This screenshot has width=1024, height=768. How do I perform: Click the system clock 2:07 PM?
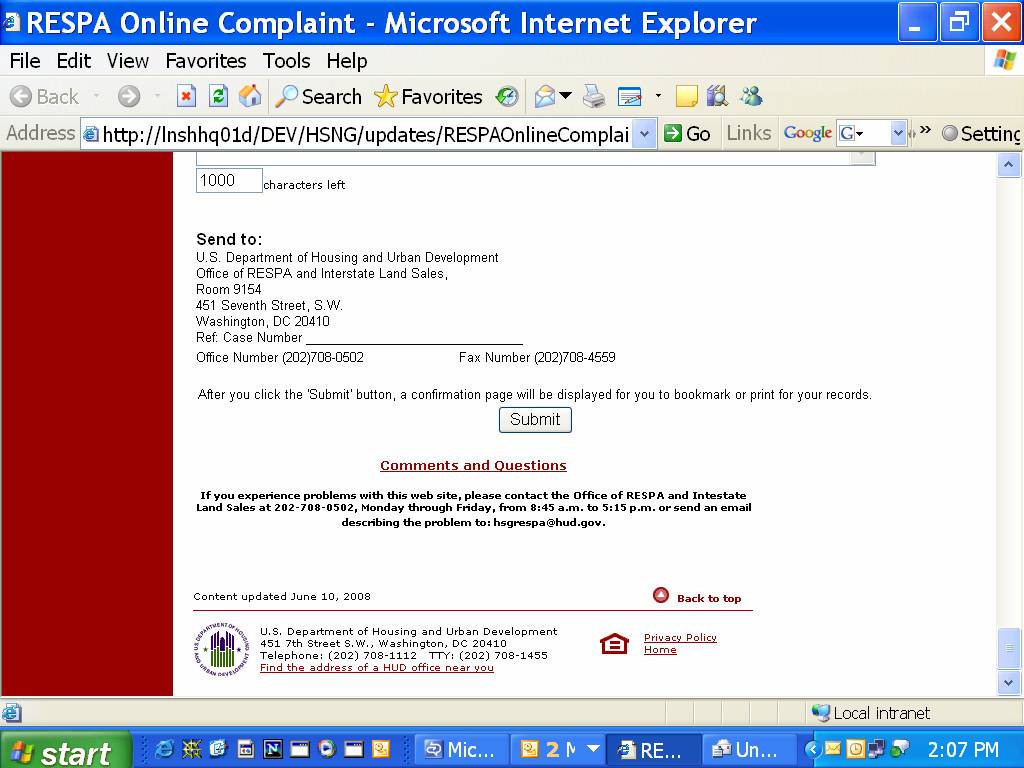[x=963, y=750]
